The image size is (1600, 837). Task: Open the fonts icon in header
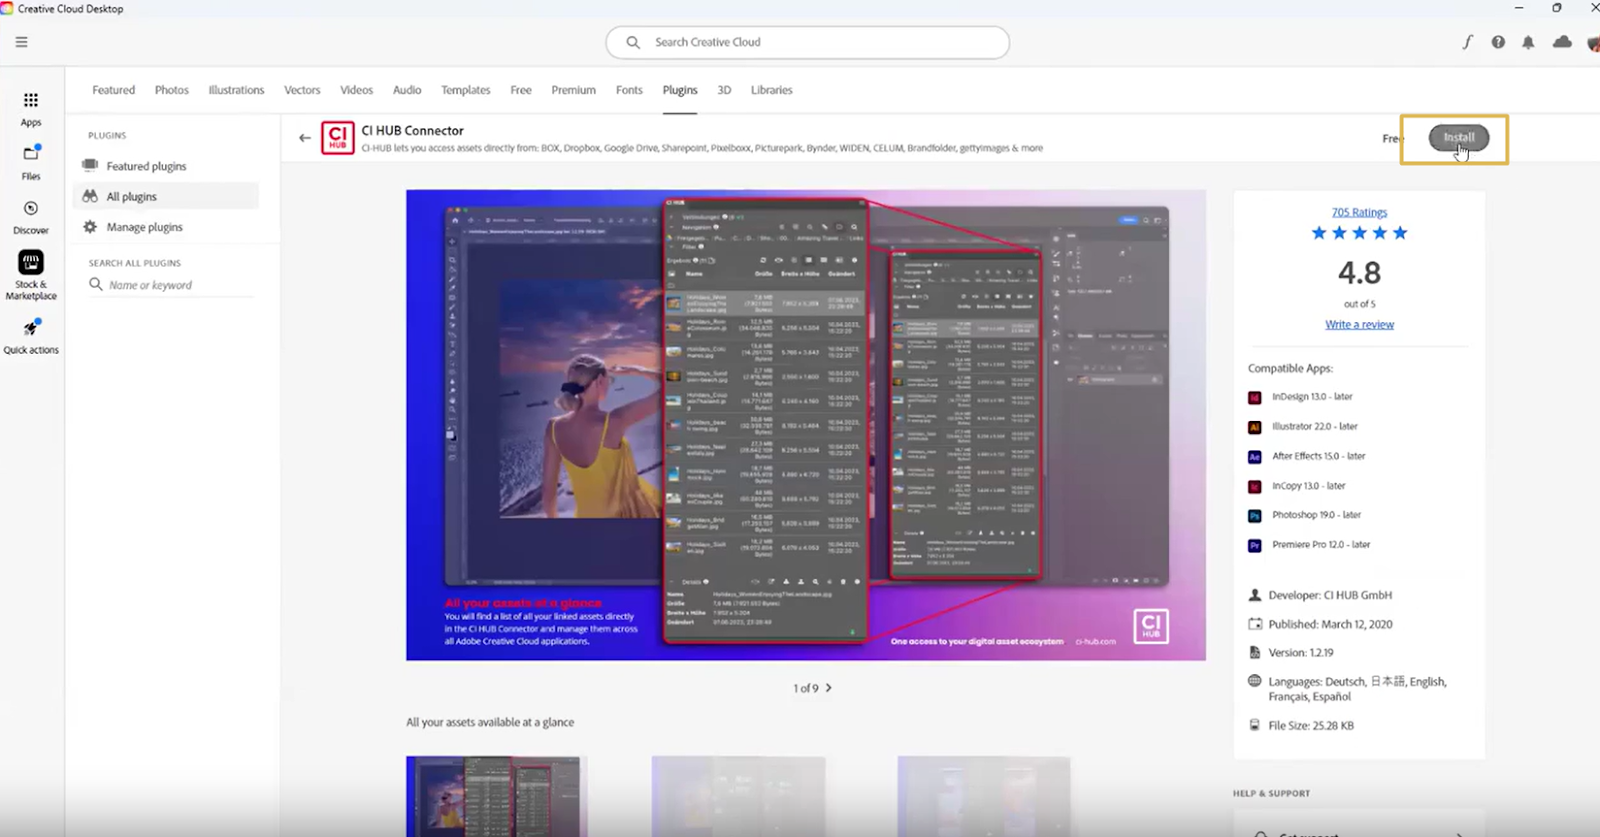pyautogui.click(x=1467, y=42)
